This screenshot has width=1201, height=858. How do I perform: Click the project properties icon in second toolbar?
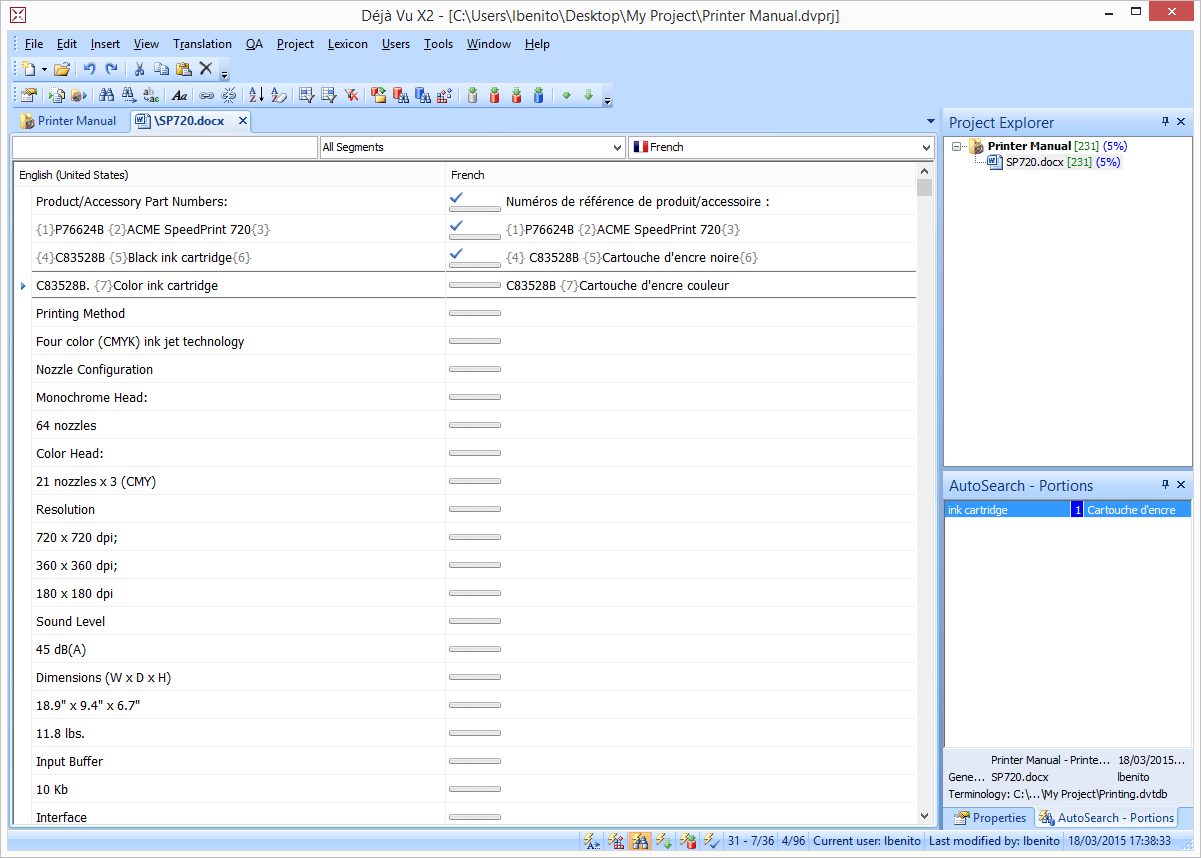click(28, 95)
